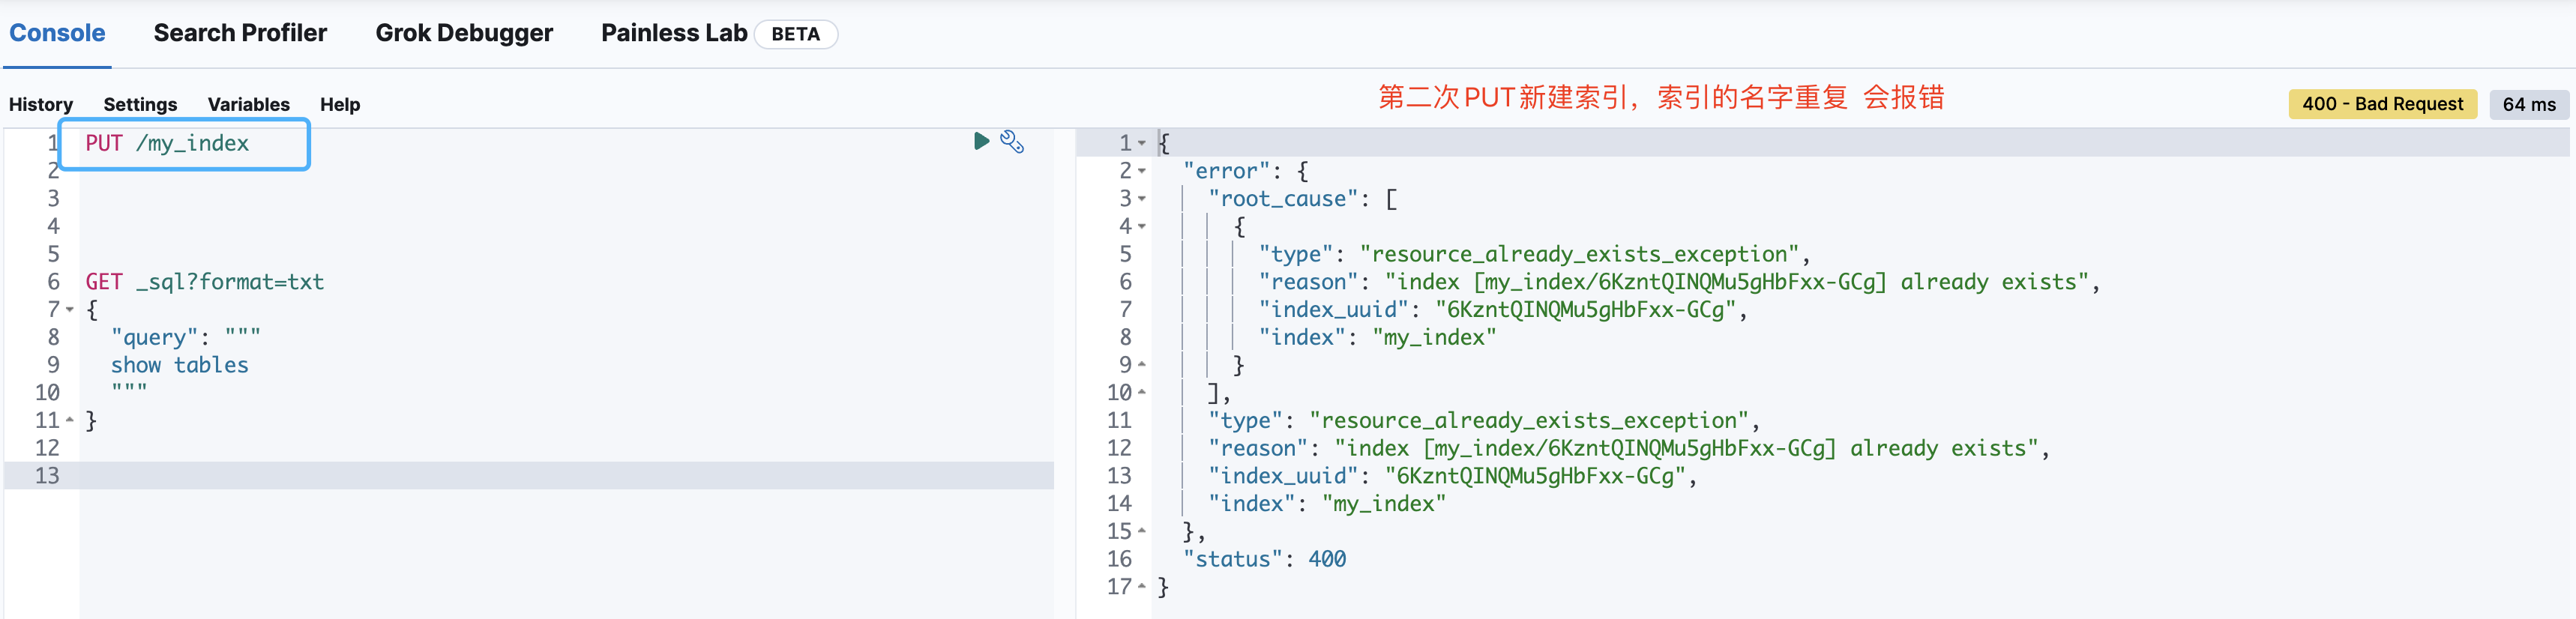Fold the "error" object at response line 2
Viewport: 2576px width, 619px height.
(x=1142, y=171)
